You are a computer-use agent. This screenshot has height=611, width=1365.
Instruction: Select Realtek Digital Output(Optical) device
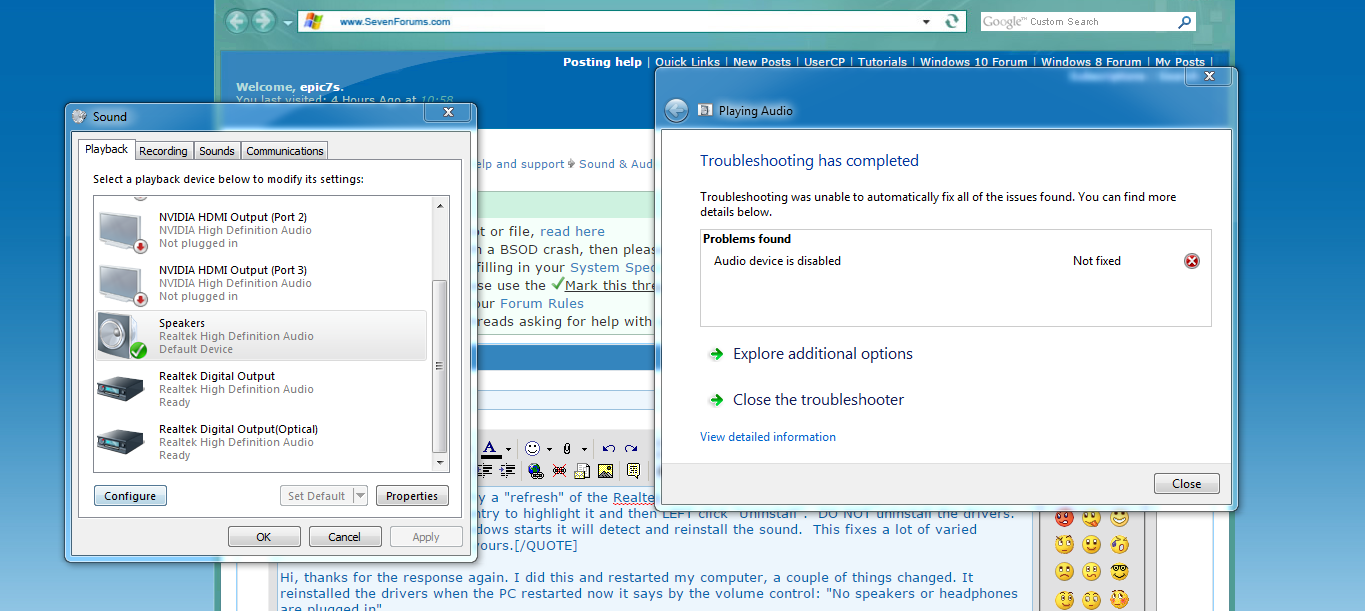pyautogui.click(x=261, y=442)
